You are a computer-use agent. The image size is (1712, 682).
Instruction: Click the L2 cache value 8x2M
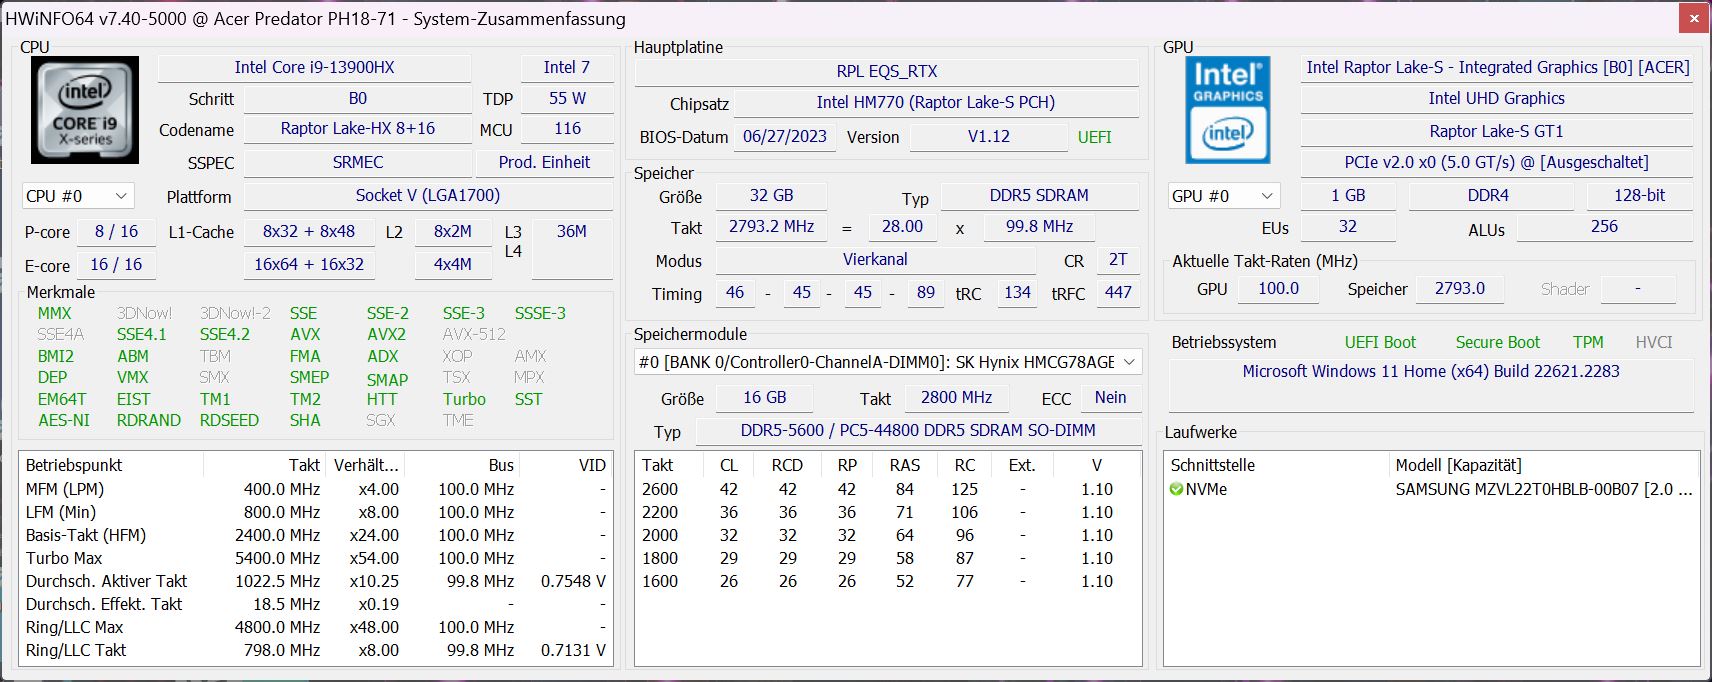(x=453, y=232)
